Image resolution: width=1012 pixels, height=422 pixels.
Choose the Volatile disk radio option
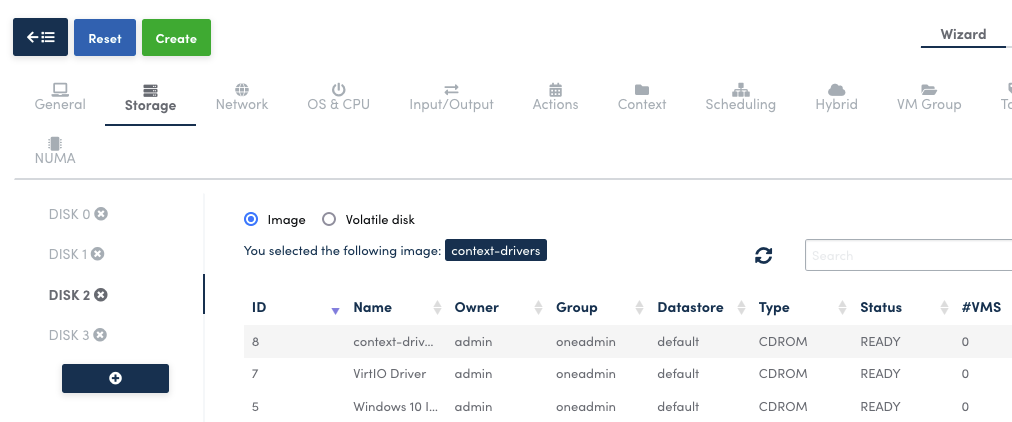329,219
